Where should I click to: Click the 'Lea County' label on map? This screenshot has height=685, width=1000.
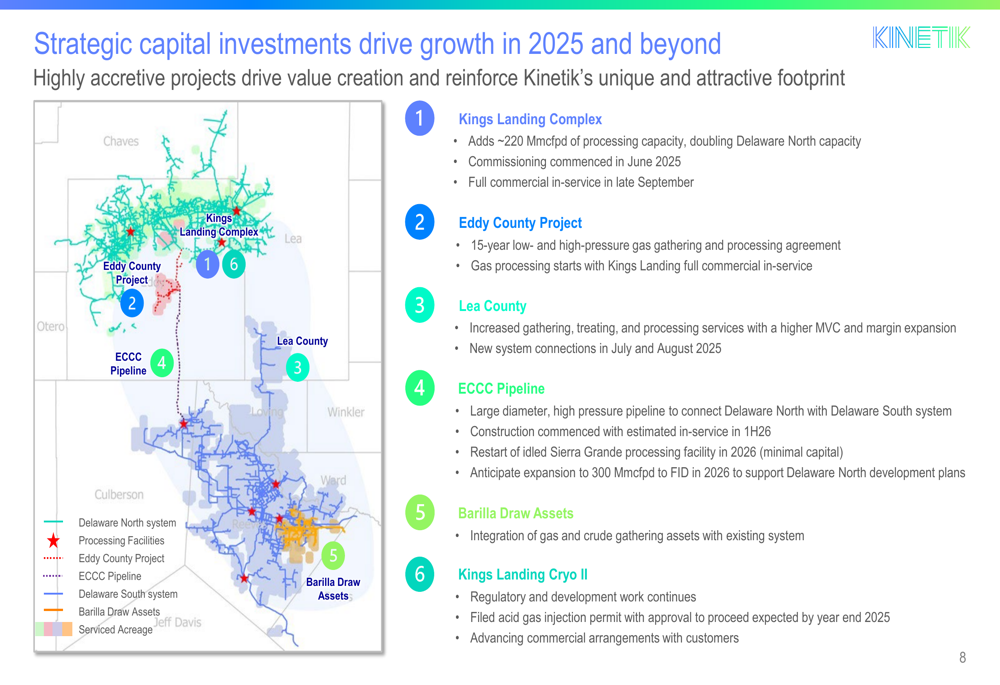click(302, 341)
